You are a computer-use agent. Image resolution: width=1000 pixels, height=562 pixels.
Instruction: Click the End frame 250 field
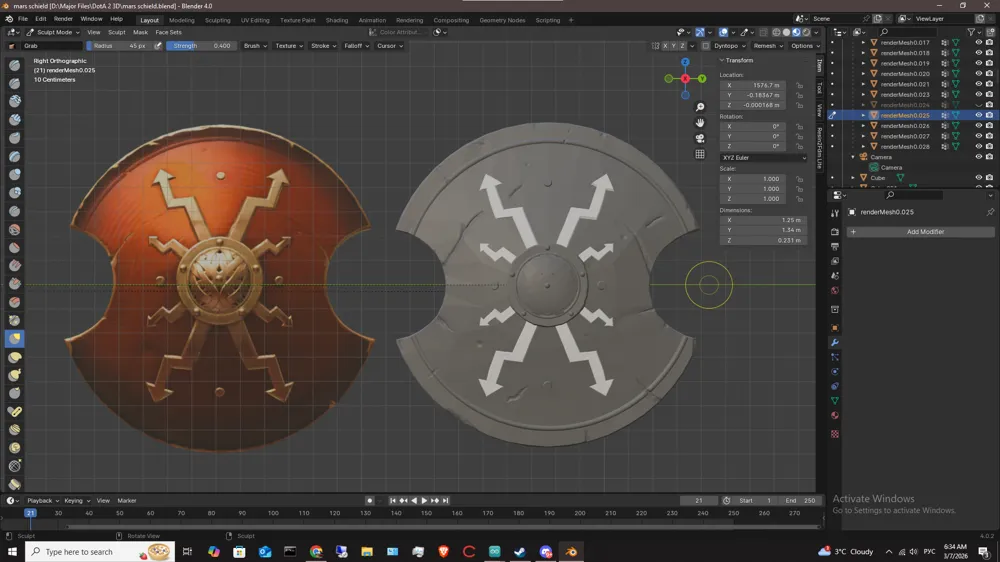click(x=801, y=501)
